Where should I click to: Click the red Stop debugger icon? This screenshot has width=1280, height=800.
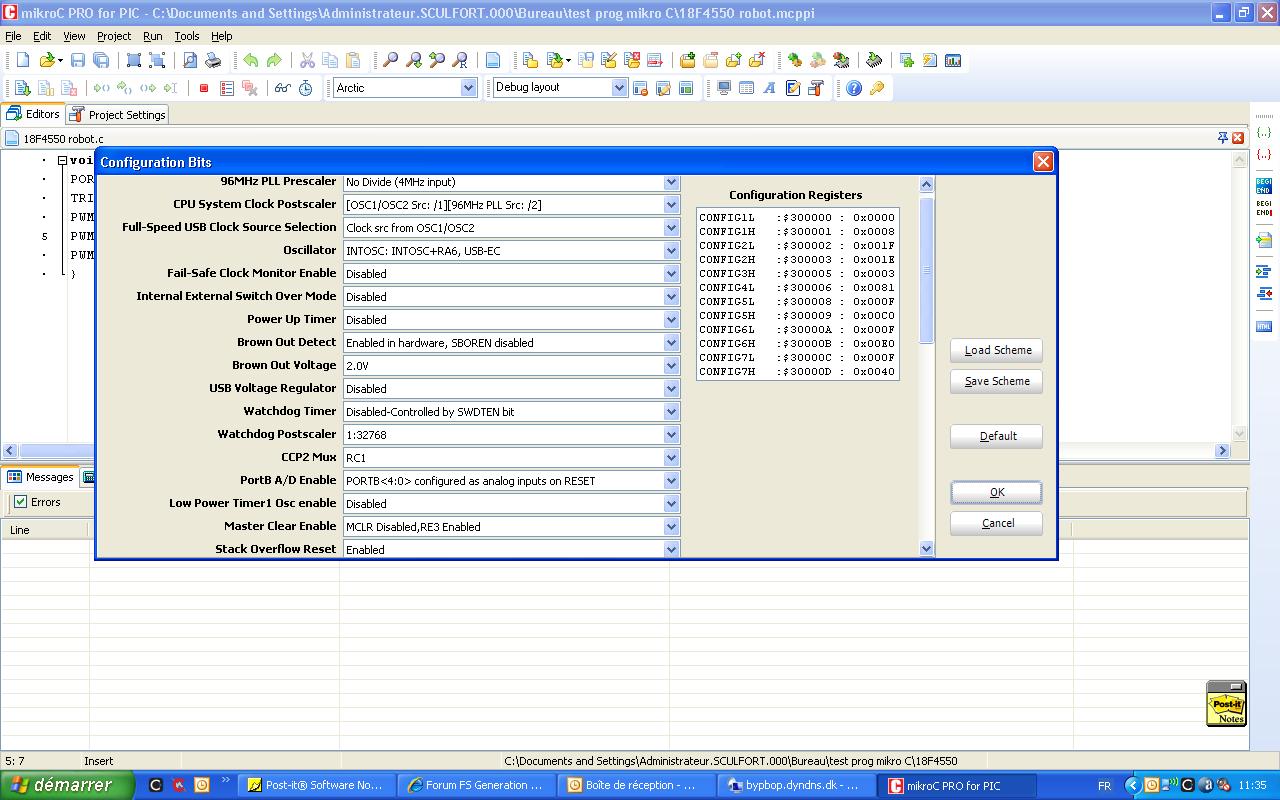[204, 88]
